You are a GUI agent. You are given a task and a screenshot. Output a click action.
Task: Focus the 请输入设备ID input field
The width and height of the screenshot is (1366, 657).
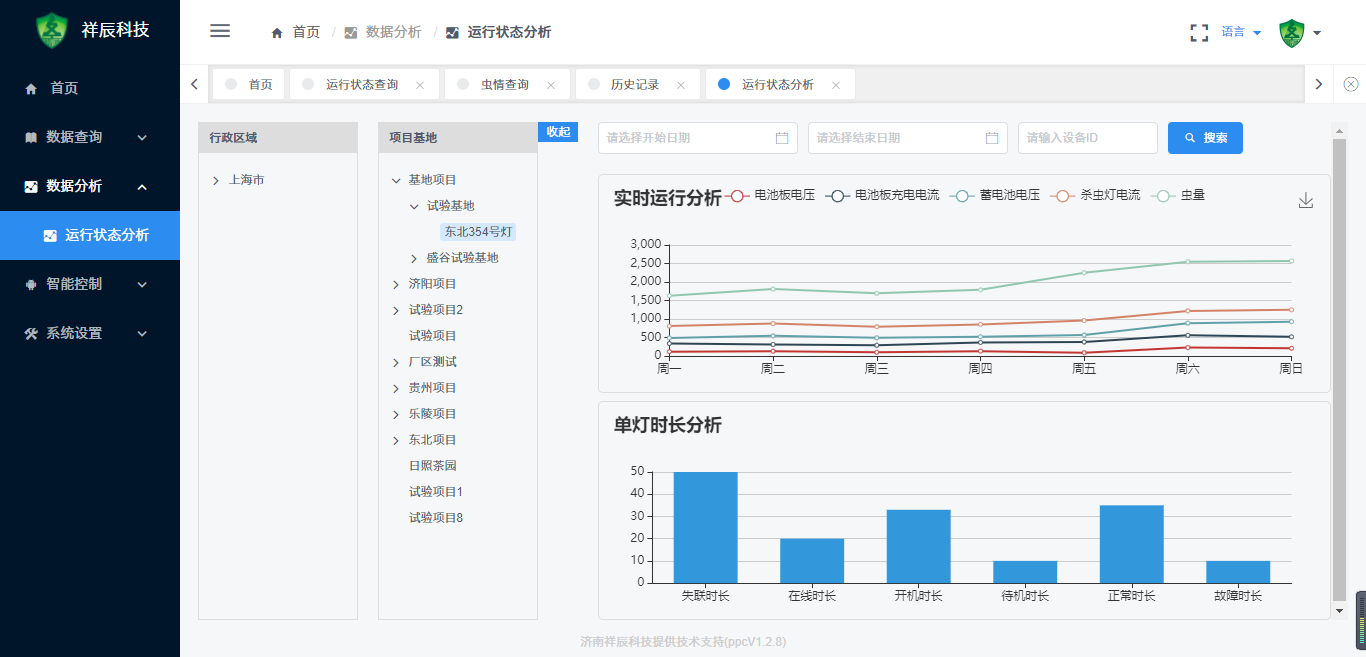(x=1087, y=138)
